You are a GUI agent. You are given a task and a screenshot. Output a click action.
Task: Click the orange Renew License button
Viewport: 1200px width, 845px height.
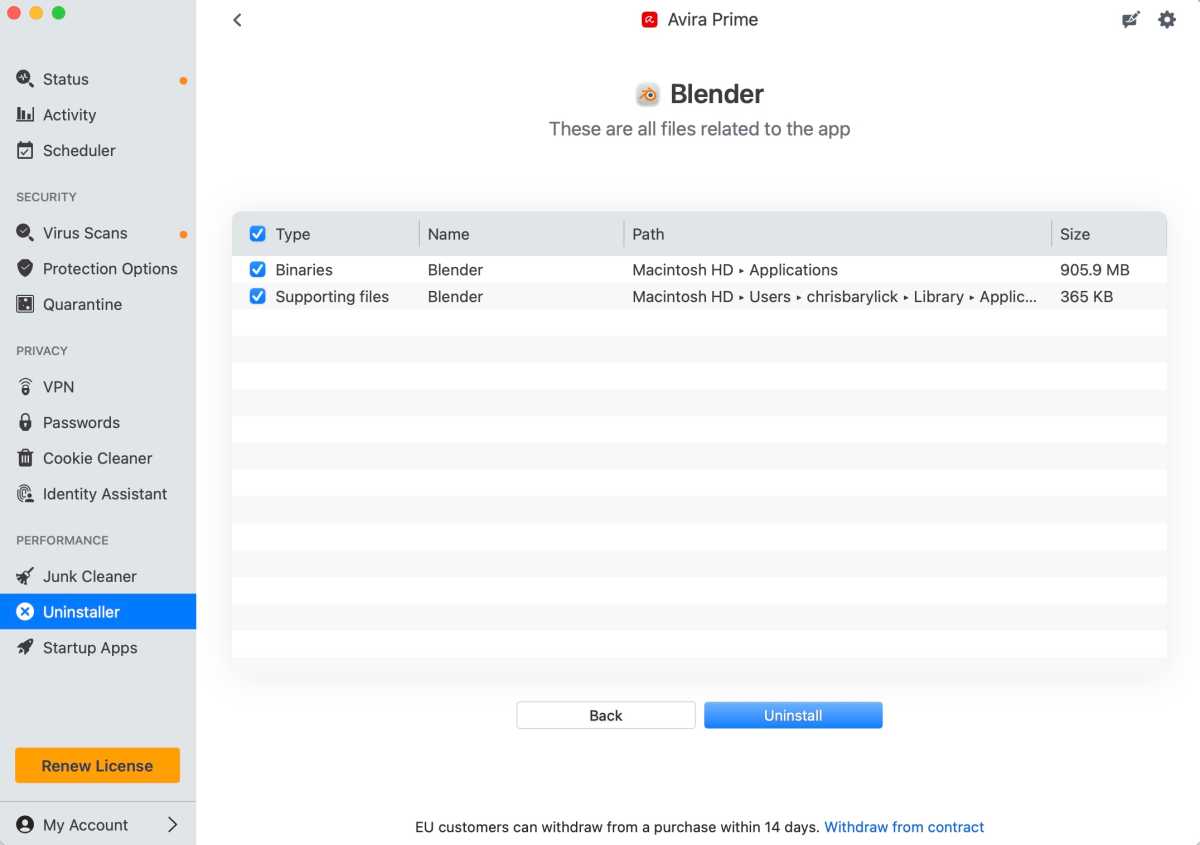97,766
